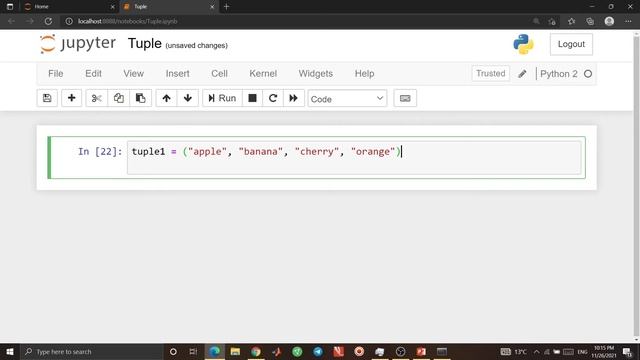640x360 pixels.
Task: Open browser tab actions menu icon
Action: [x=10, y=7]
